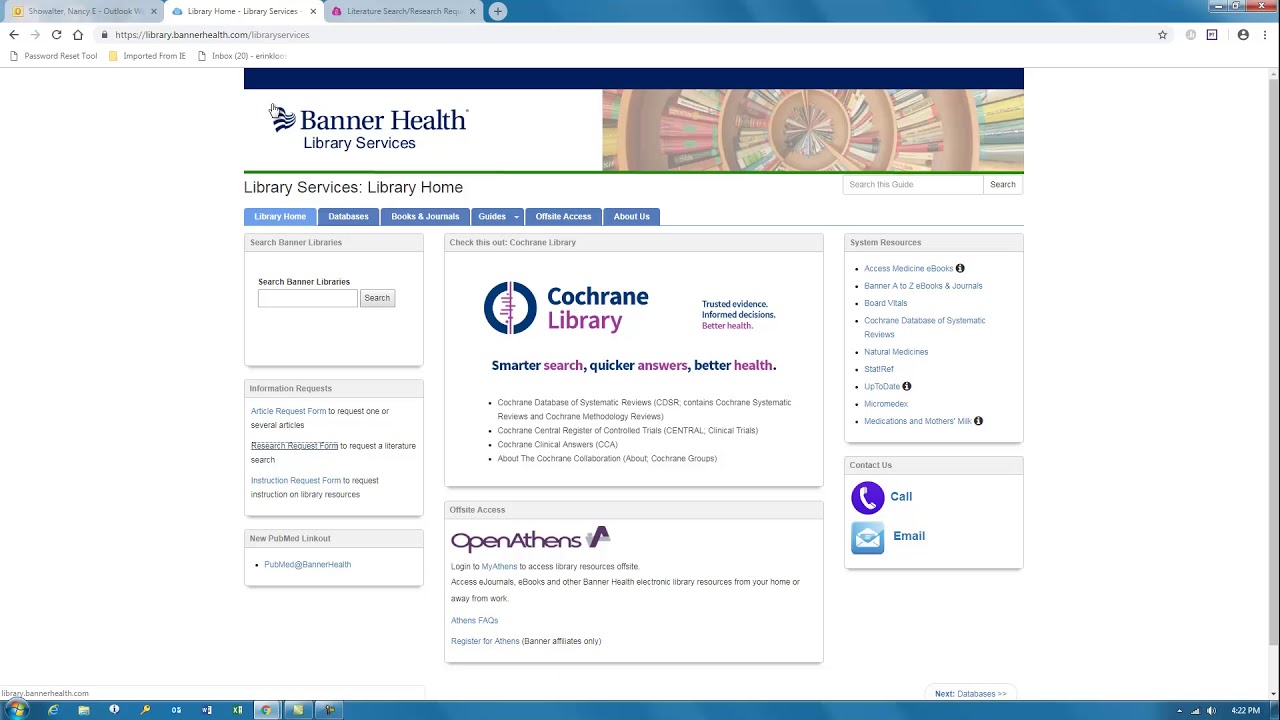
Task: Click the page vertical scrollbar
Action: coord(1273,360)
